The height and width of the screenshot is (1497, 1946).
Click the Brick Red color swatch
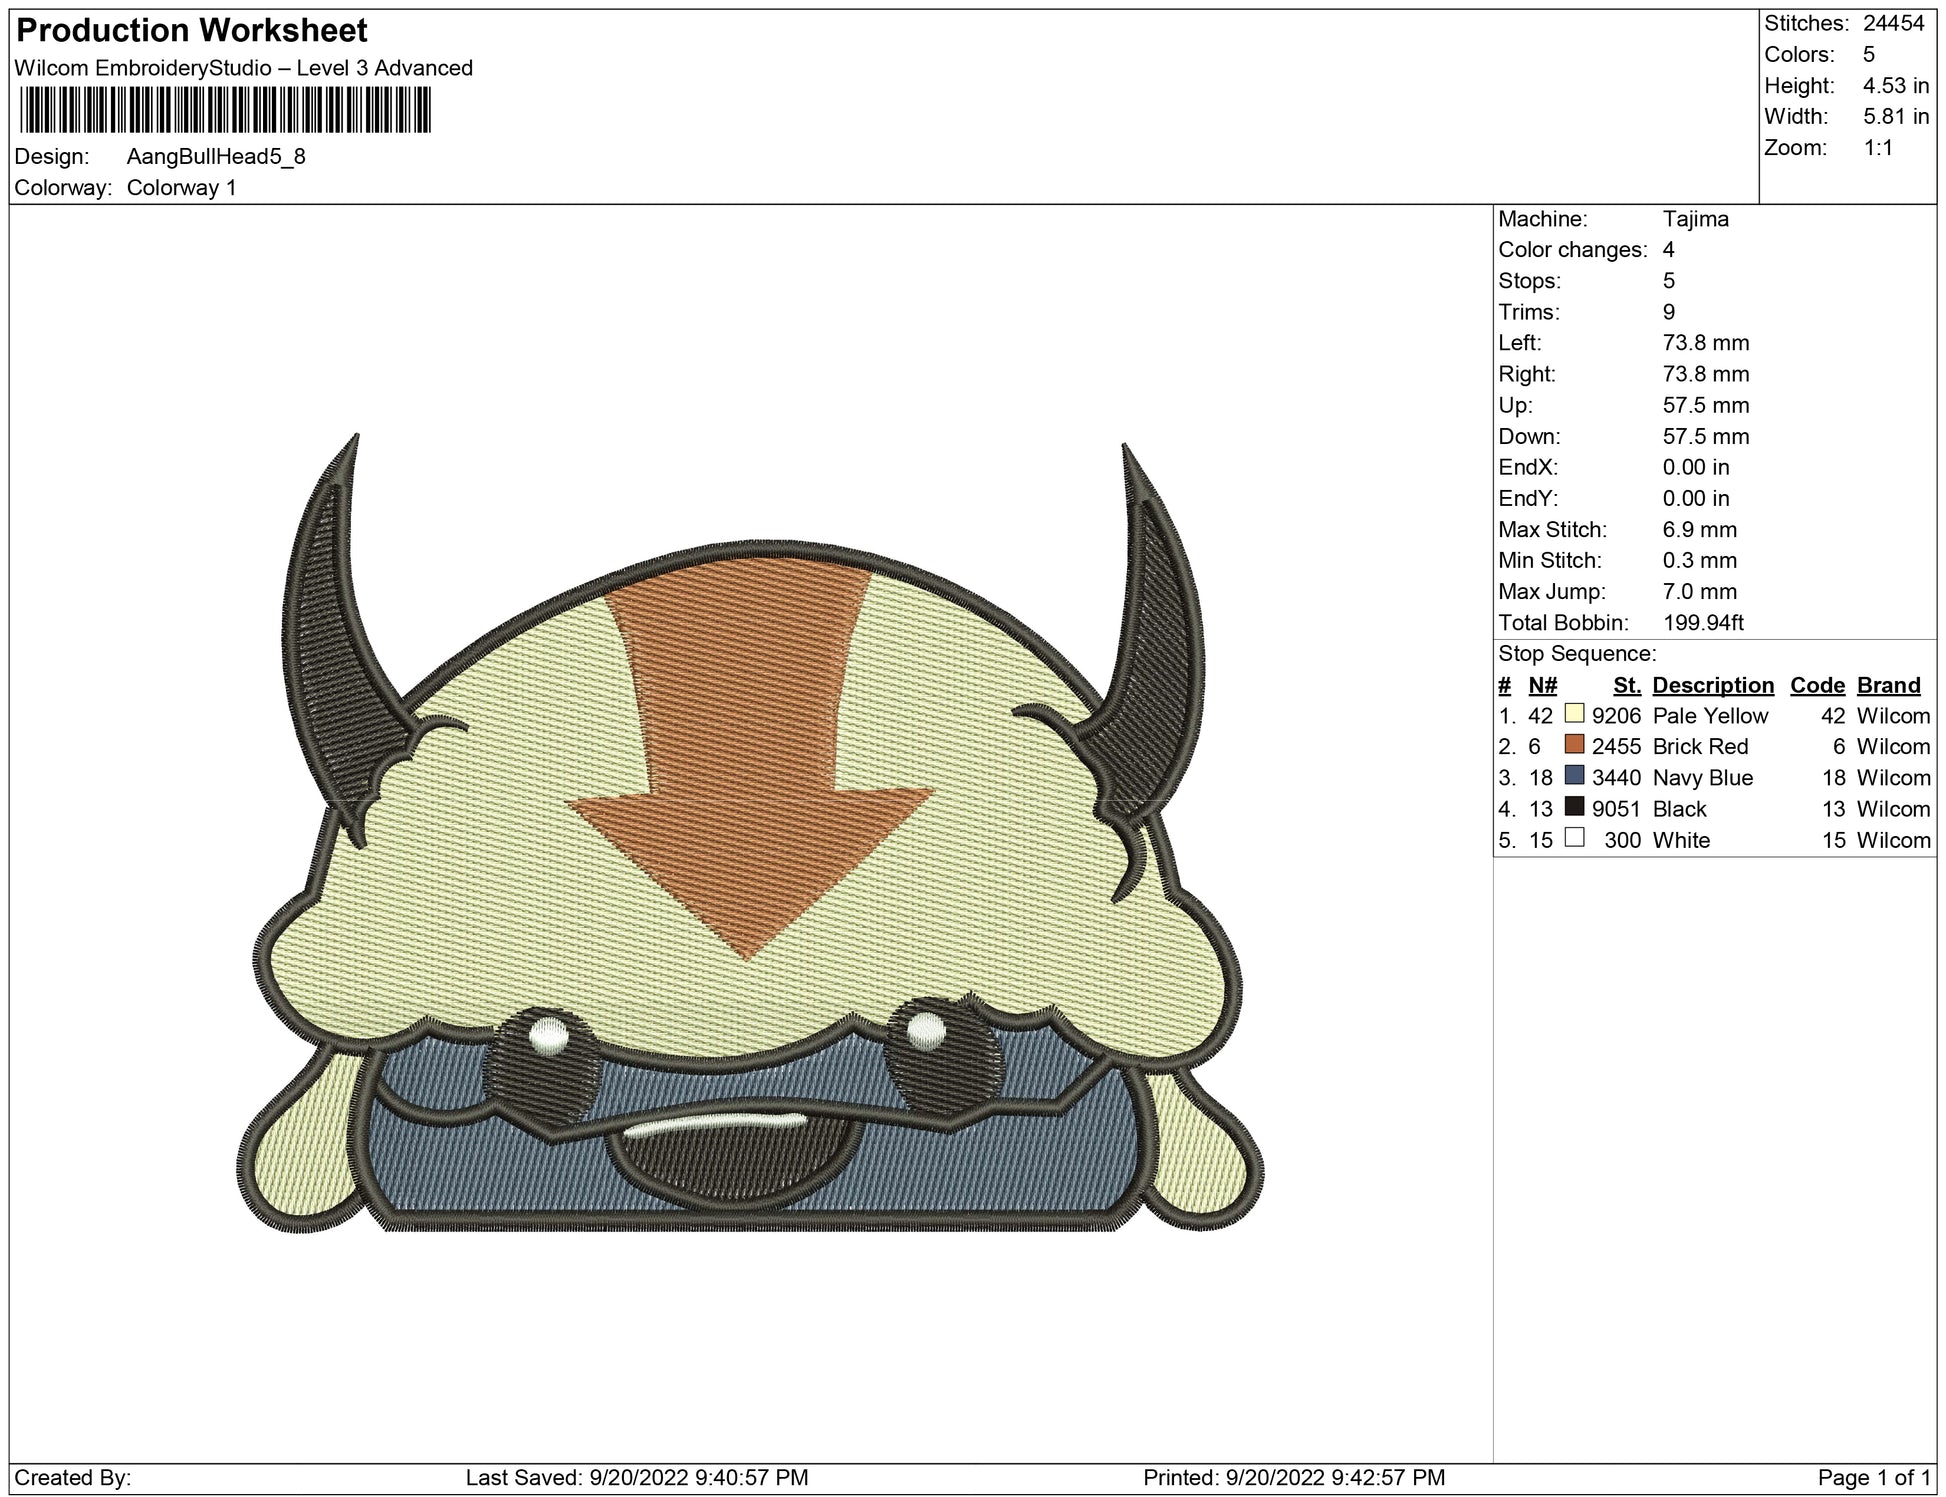[1574, 745]
